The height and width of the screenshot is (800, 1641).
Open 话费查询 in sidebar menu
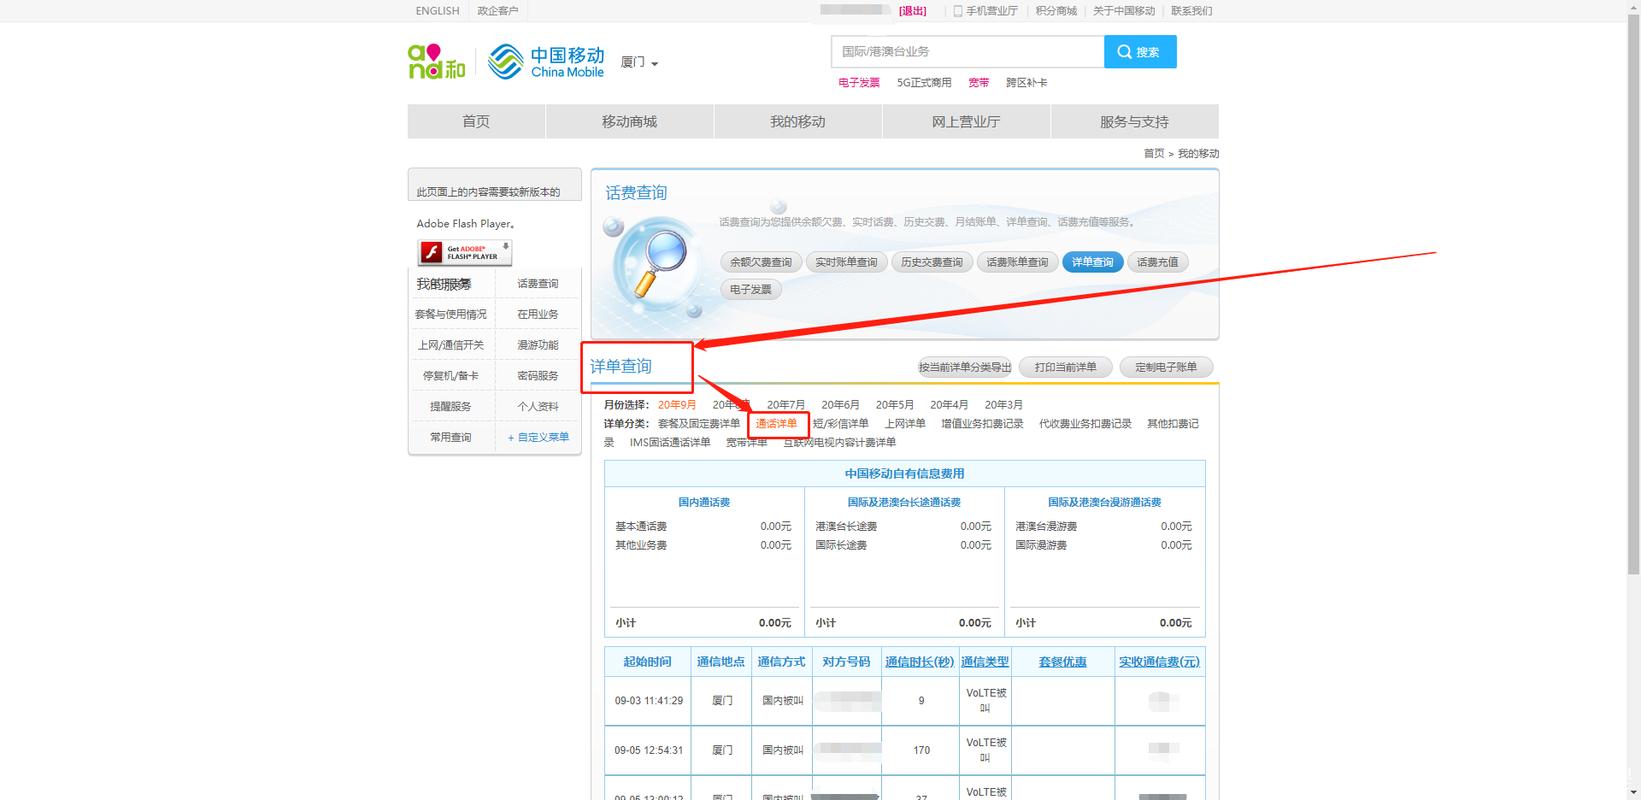coord(538,284)
